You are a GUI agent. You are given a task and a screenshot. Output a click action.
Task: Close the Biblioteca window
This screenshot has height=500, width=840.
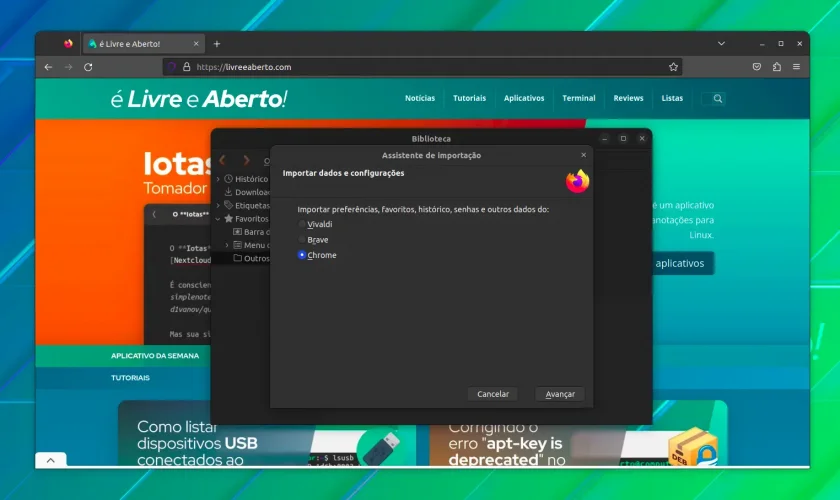point(642,139)
